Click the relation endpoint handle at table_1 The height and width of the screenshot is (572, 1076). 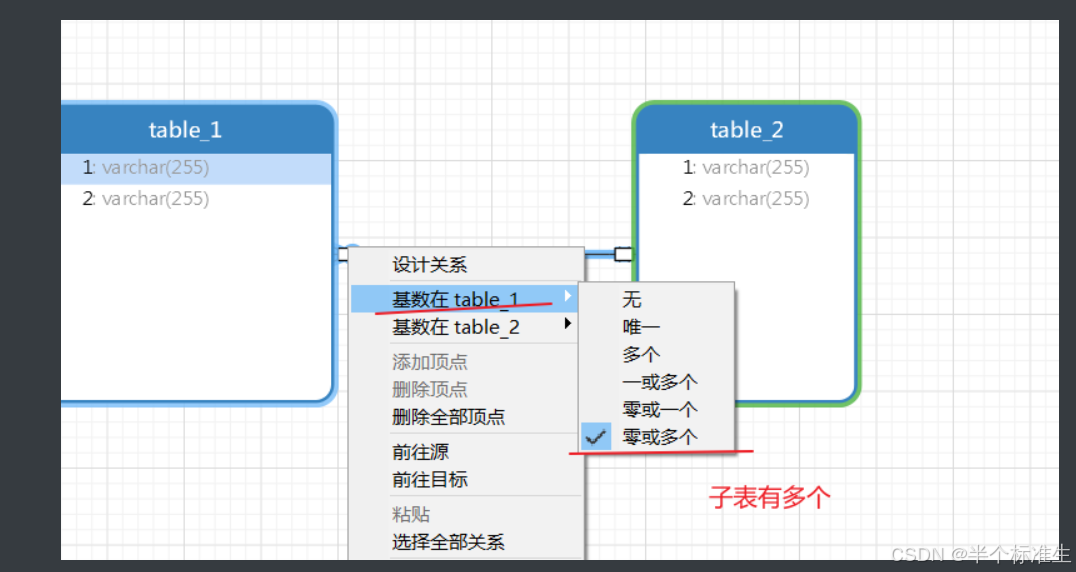343,254
